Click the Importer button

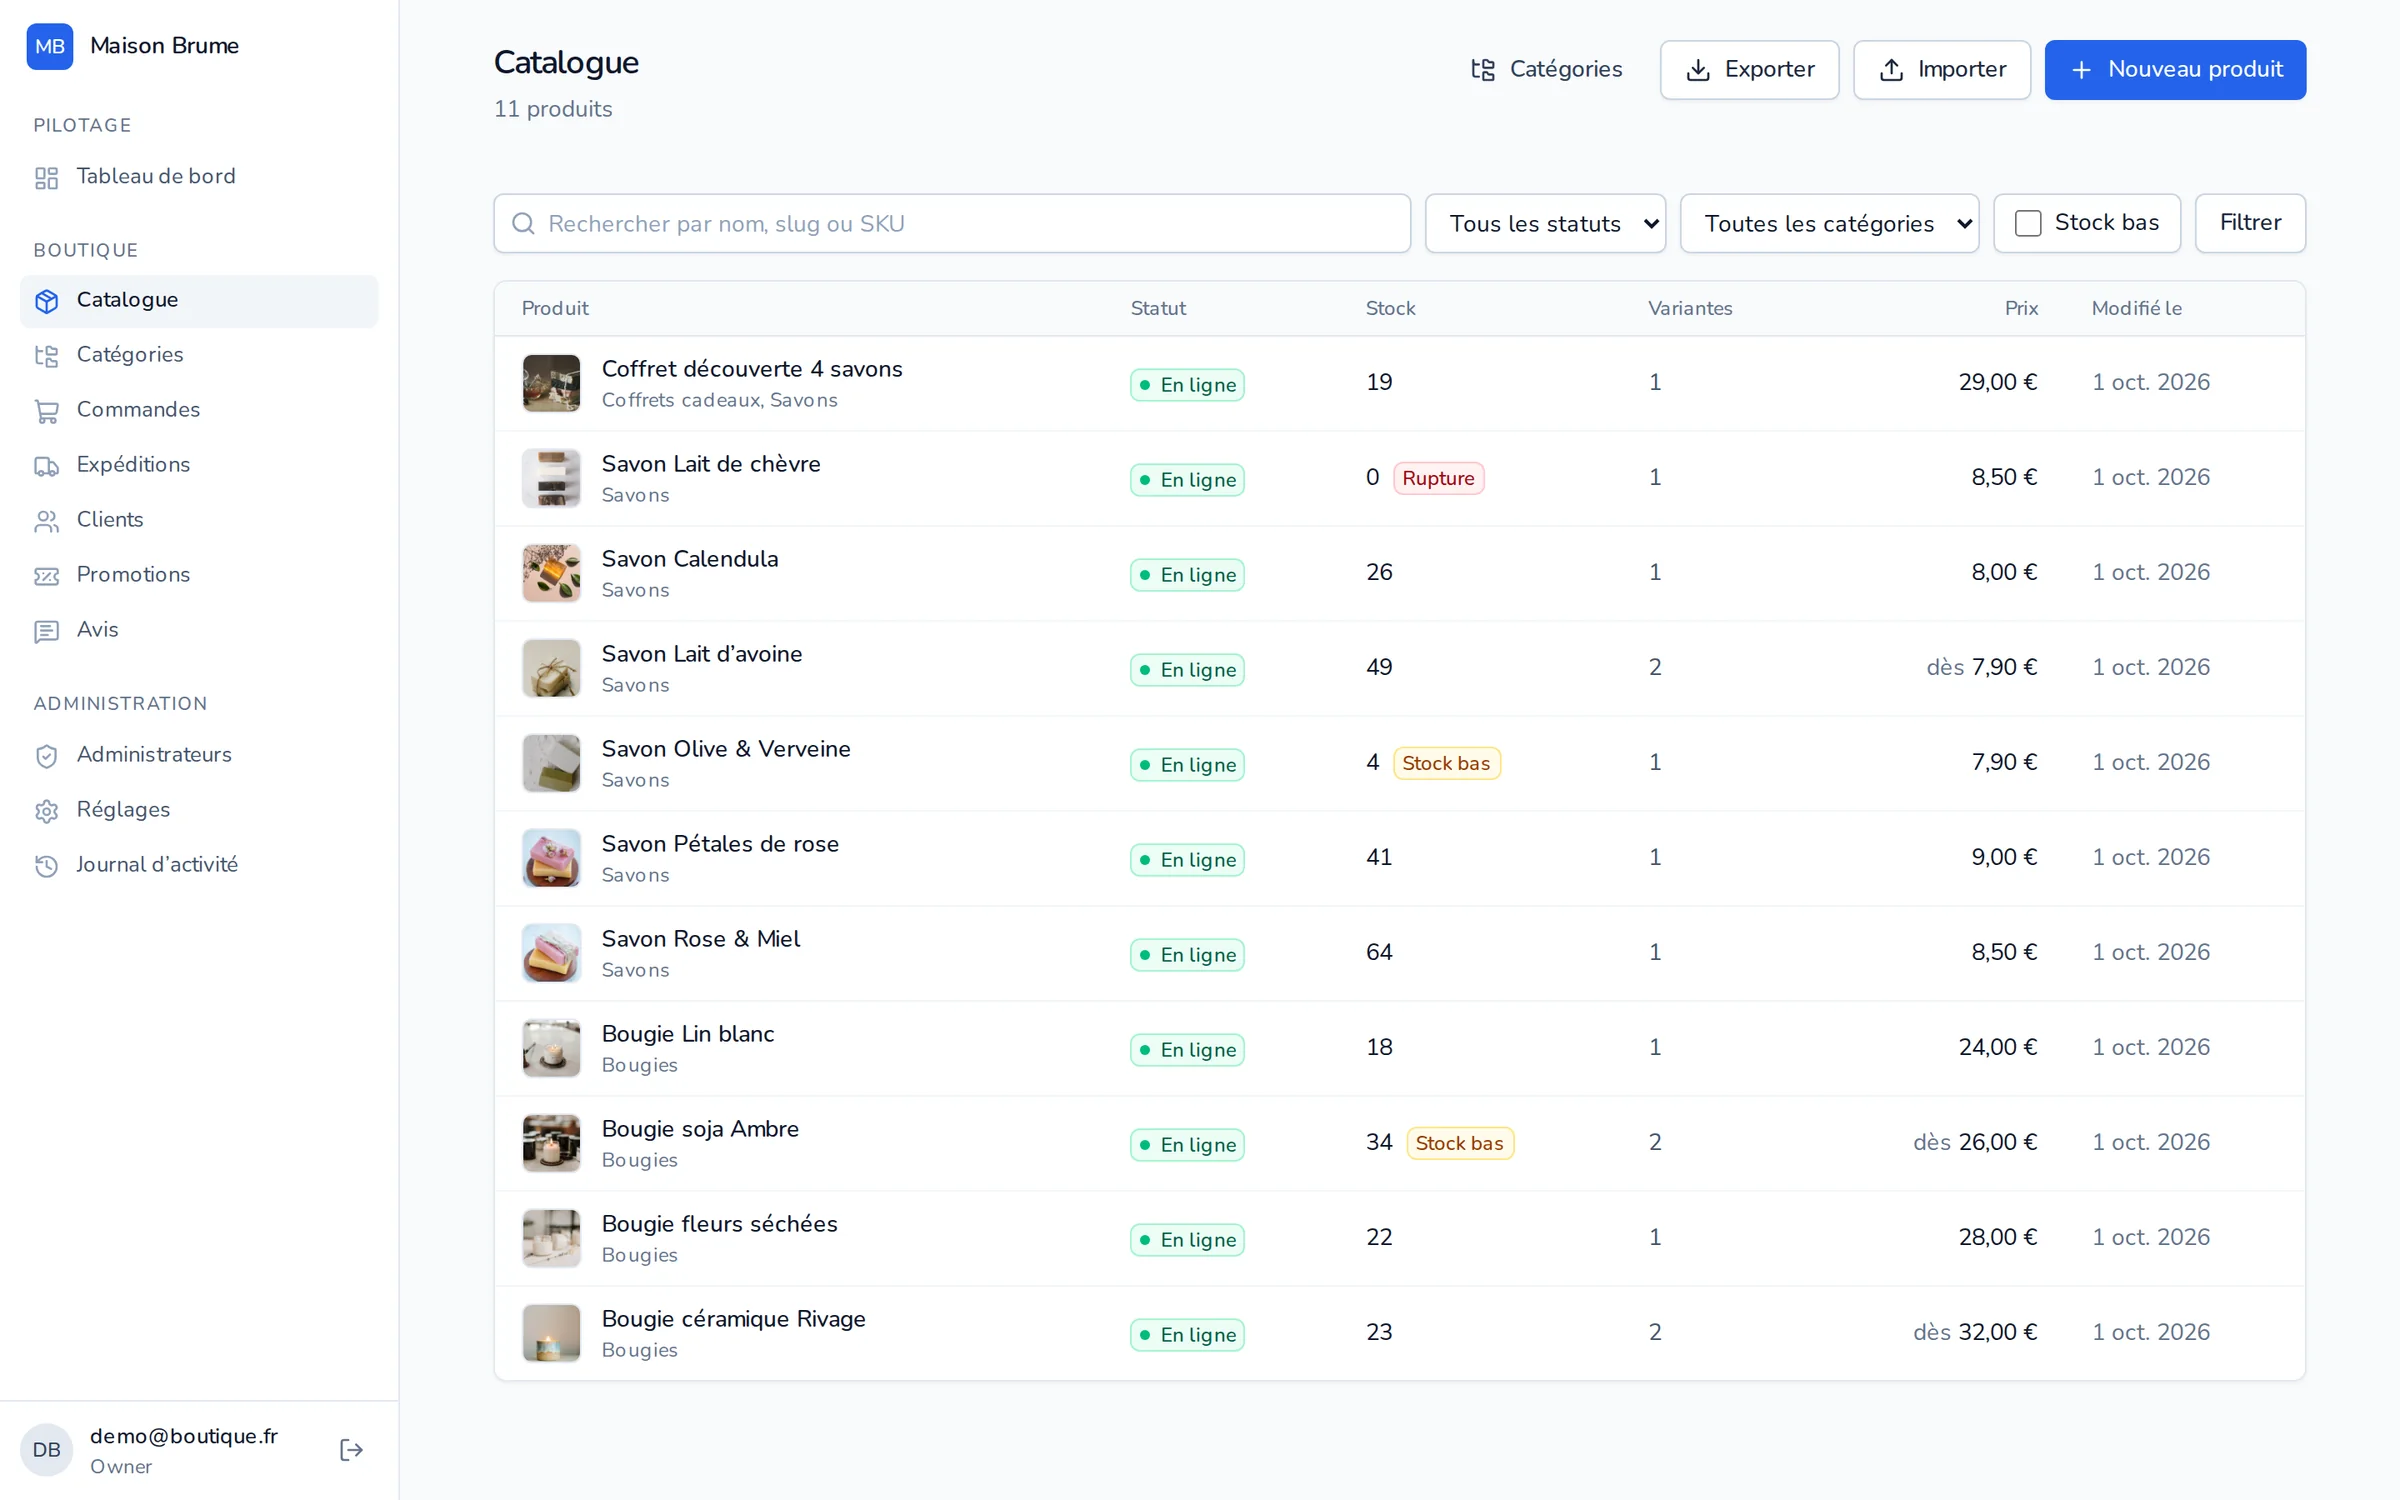click(1941, 70)
